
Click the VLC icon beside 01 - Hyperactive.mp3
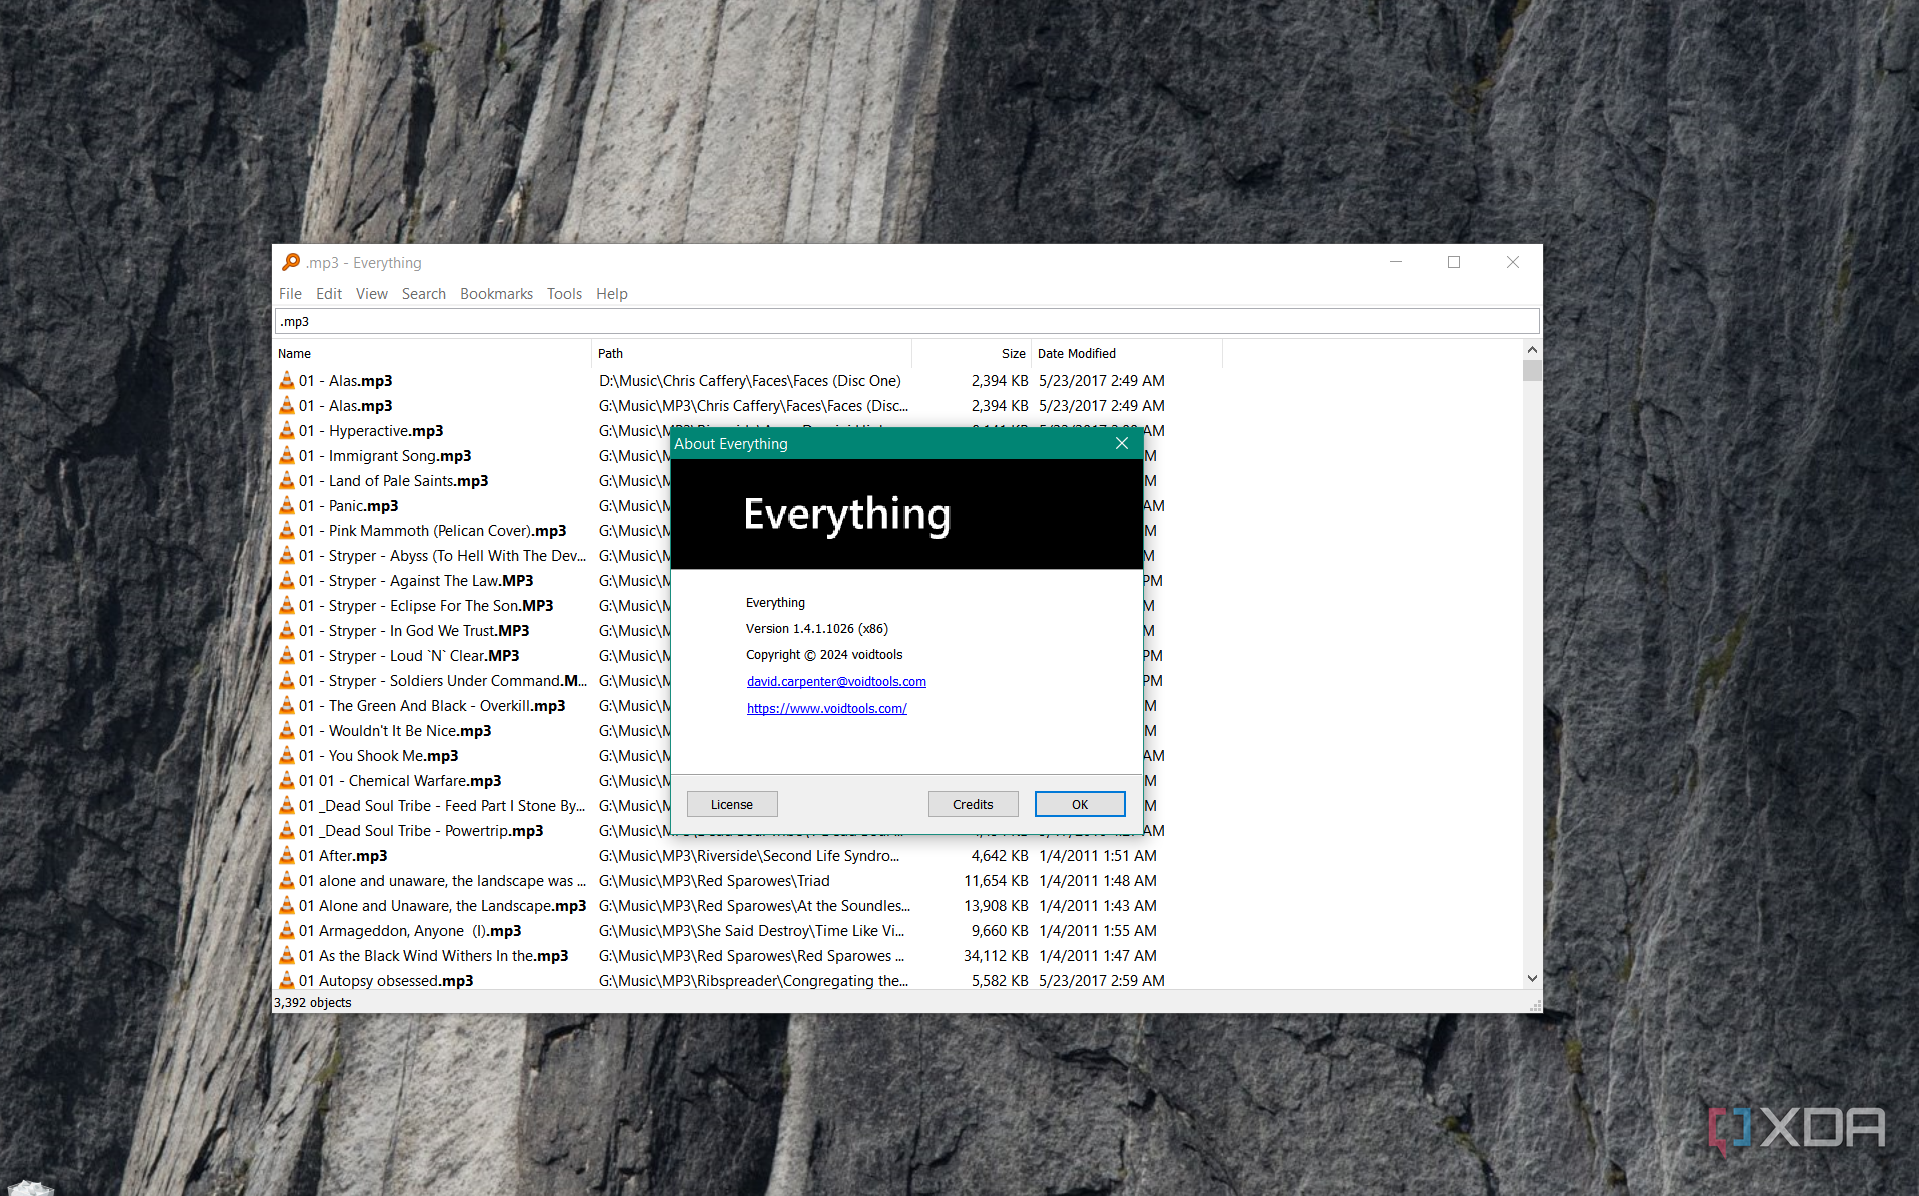287,431
